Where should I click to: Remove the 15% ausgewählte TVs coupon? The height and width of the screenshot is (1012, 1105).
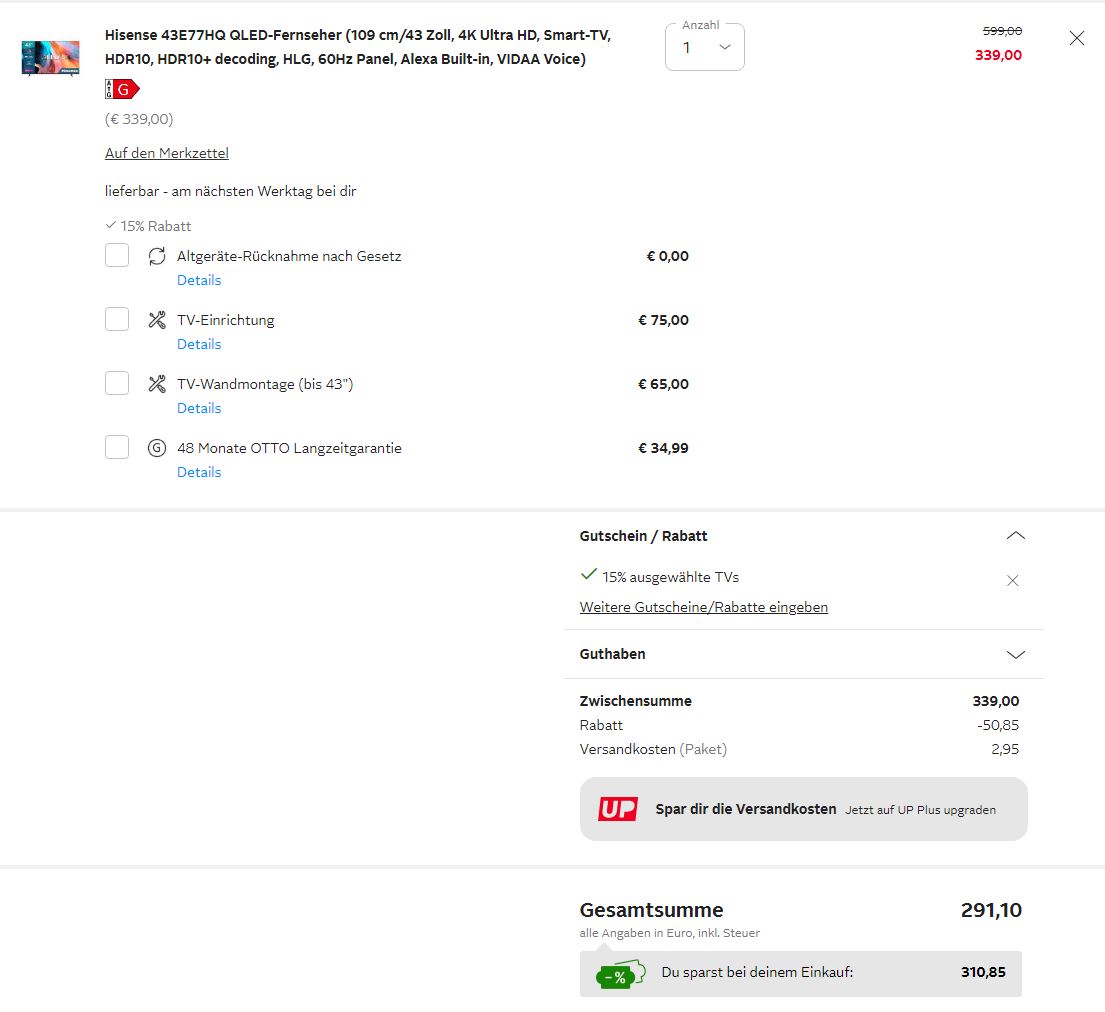(1012, 580)
